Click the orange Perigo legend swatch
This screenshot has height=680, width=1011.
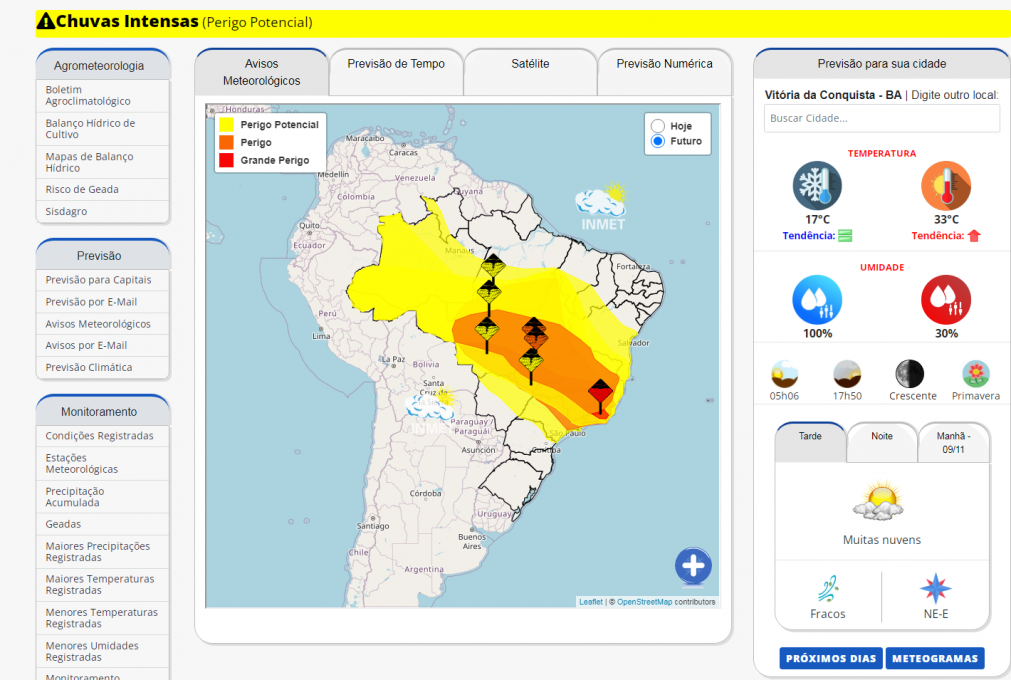coord(227,143)
